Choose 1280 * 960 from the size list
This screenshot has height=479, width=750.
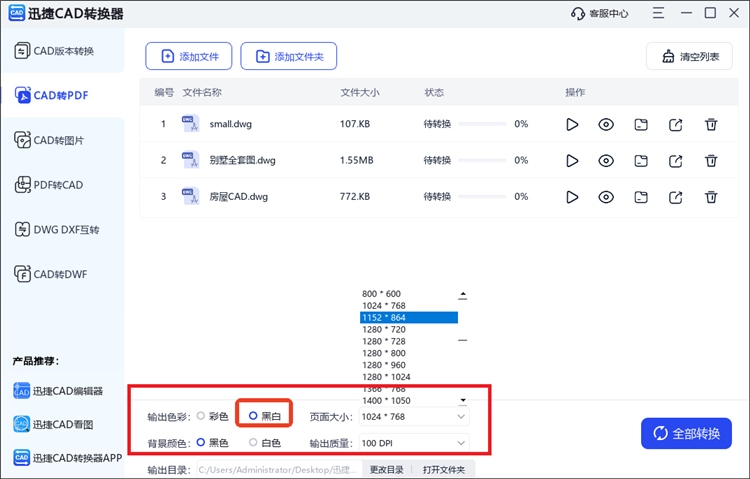coord(408,365)
